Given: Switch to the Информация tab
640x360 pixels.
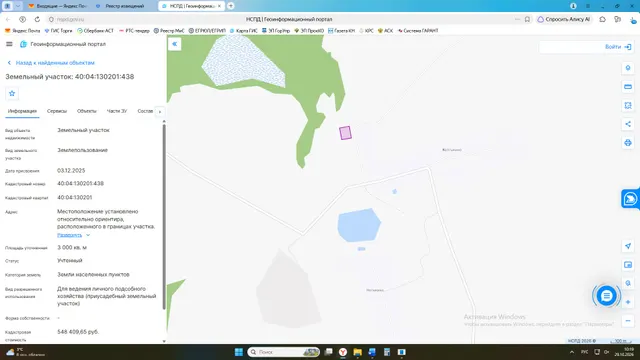Looking at the screenshot, I should 22,111.
